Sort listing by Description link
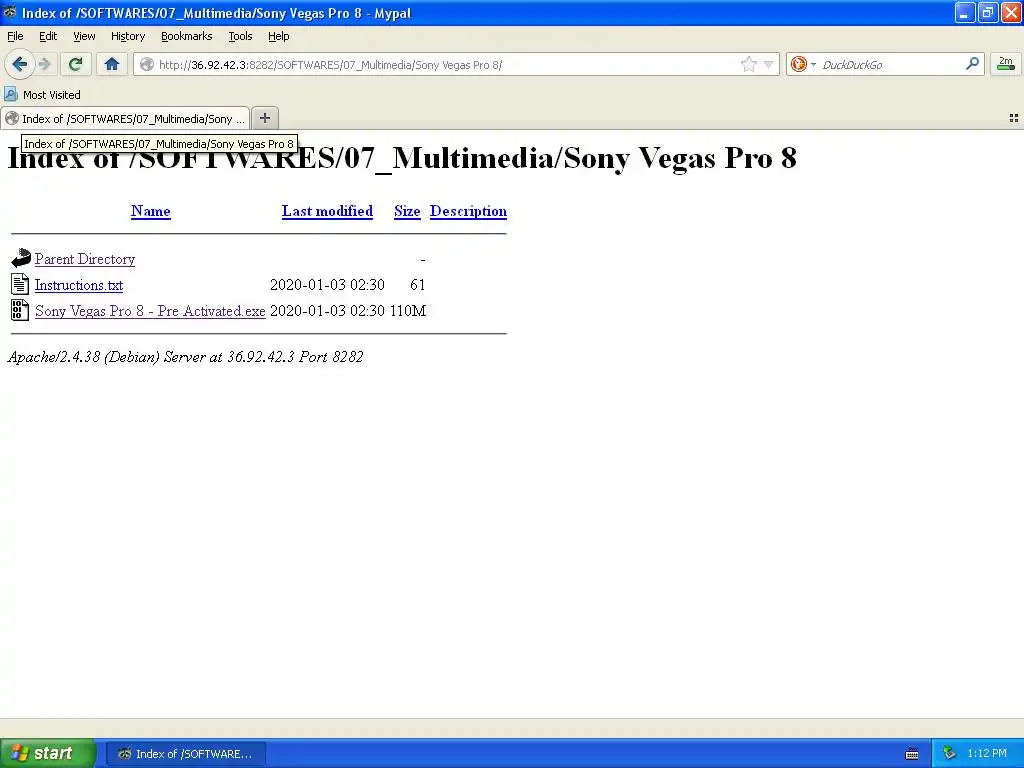The height and width of the screenshot is (768, 1024). click(468, 211)
